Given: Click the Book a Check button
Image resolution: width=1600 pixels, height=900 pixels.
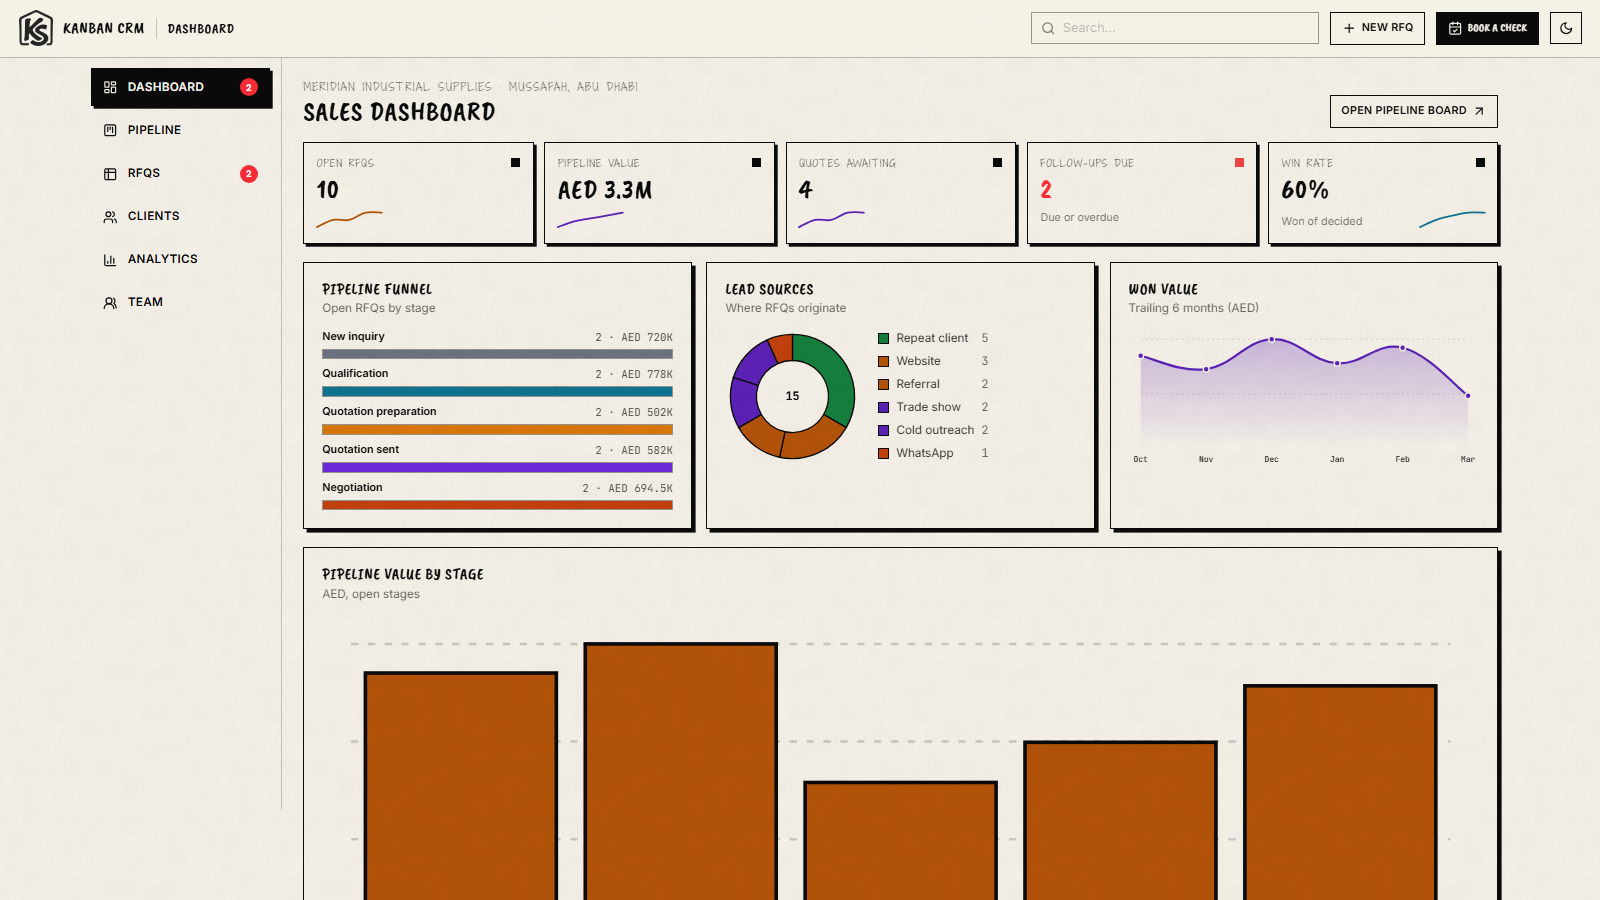Looking at the screenshot, I should coord(1487,28).
